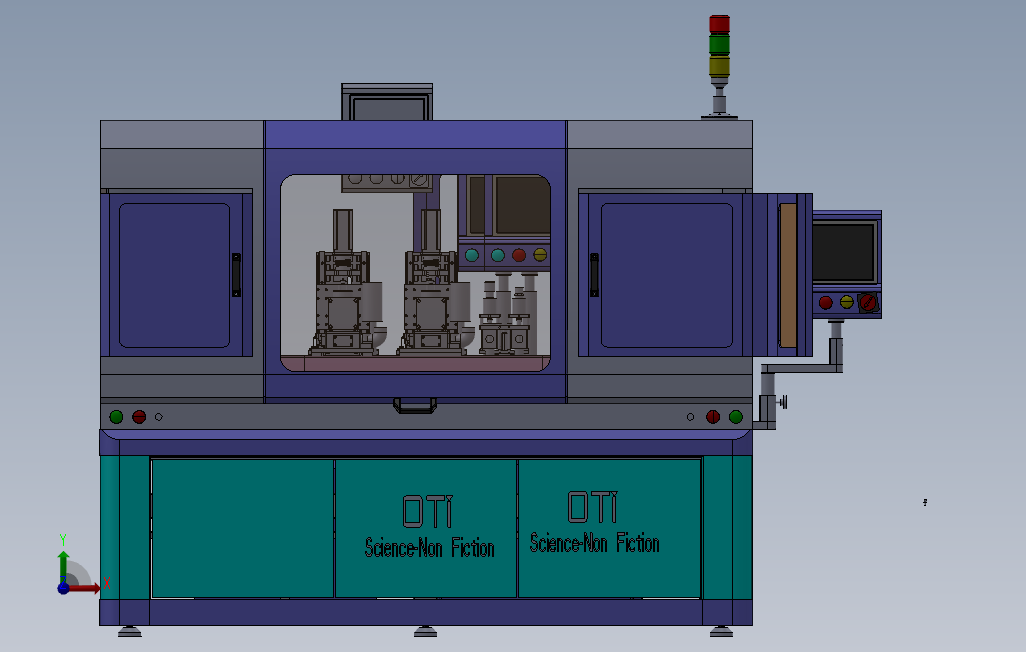Select the second press unit inside window
1026x652 pixels.
click(x=434, y=283)
